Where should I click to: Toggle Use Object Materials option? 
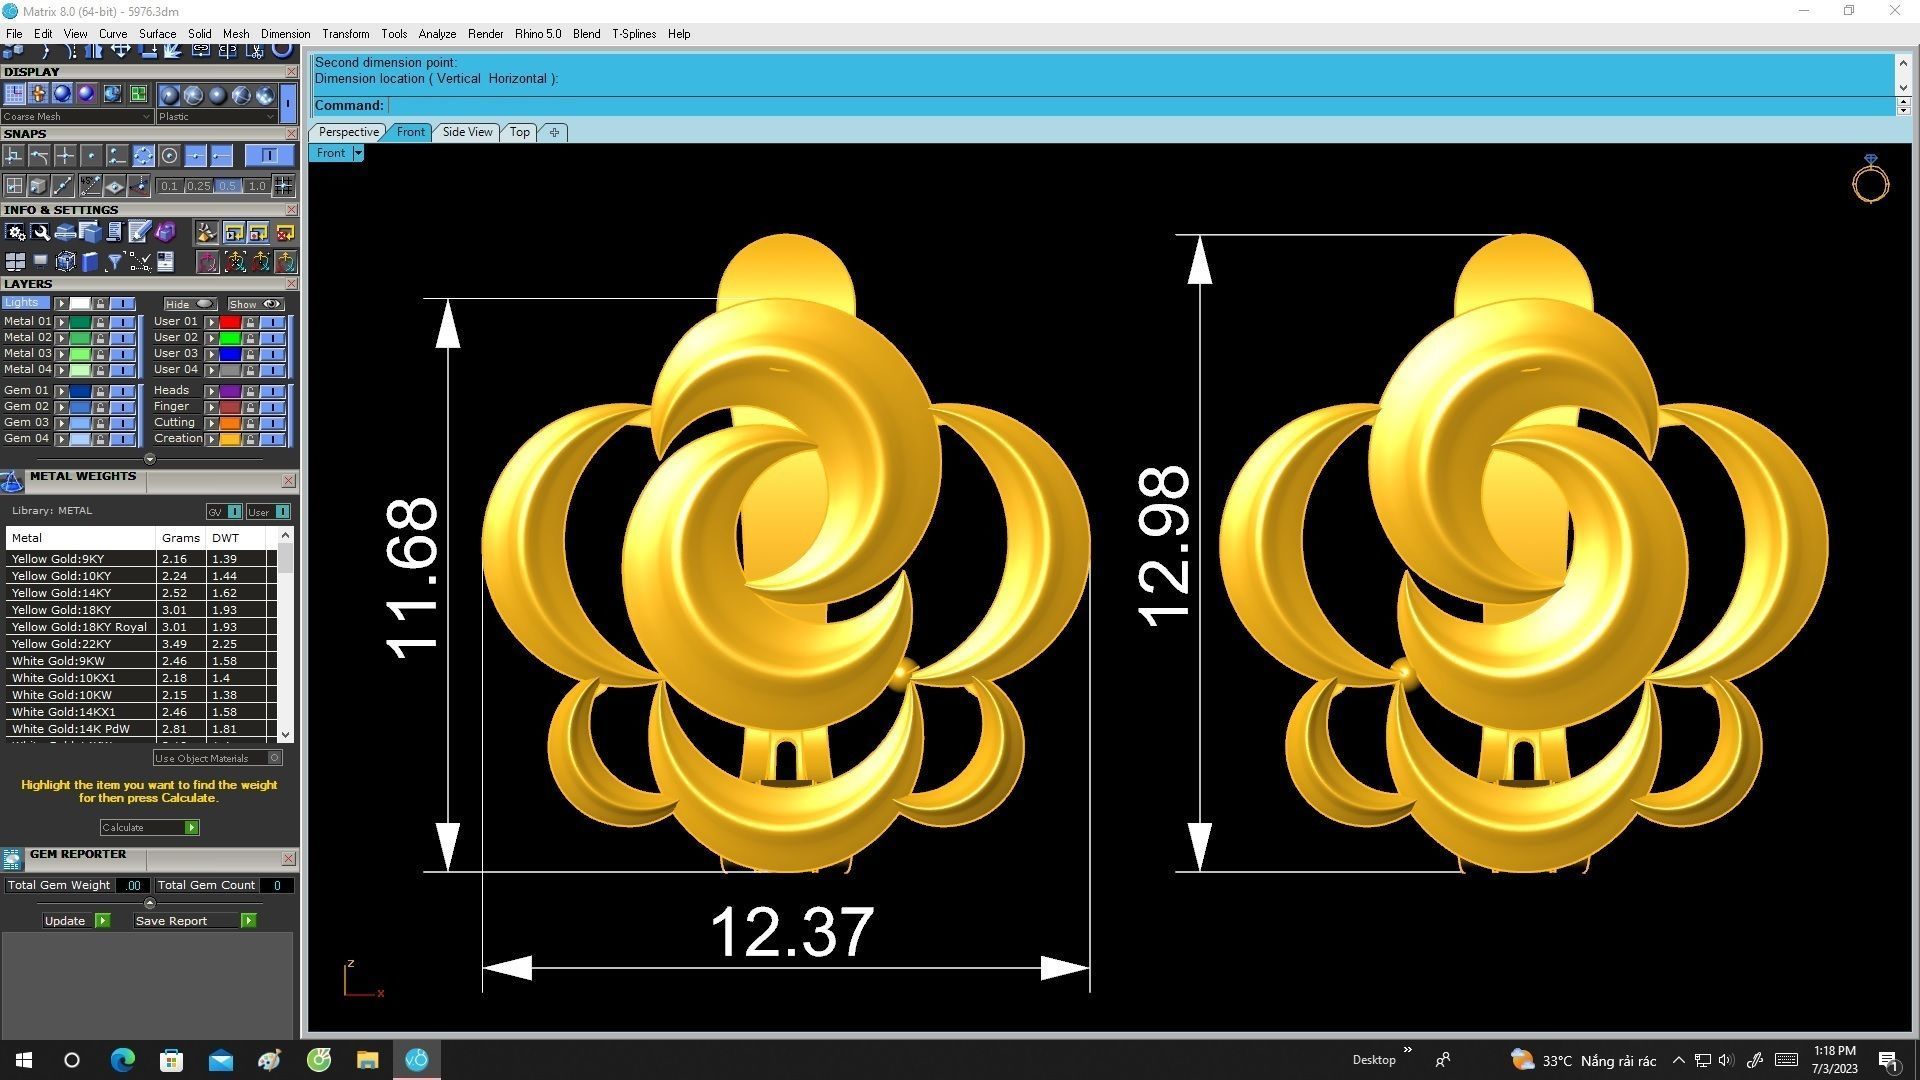[218, 758]
